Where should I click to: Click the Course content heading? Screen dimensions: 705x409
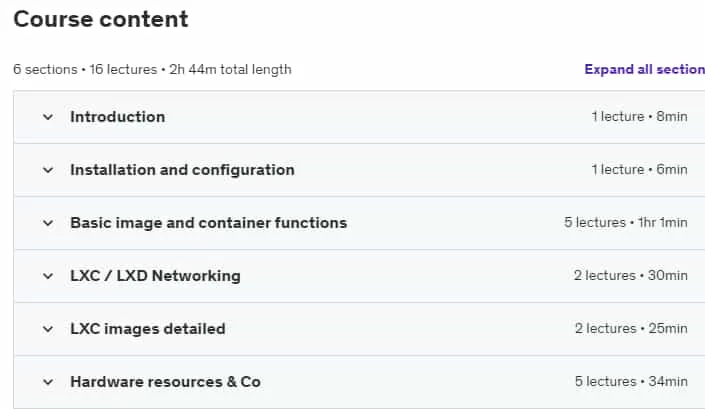point(101,19)
